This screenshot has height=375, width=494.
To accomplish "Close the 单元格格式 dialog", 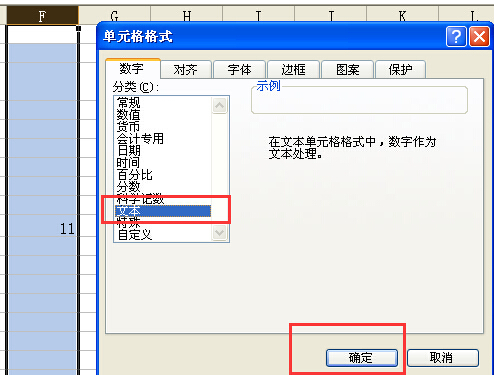I will (479, 36).
